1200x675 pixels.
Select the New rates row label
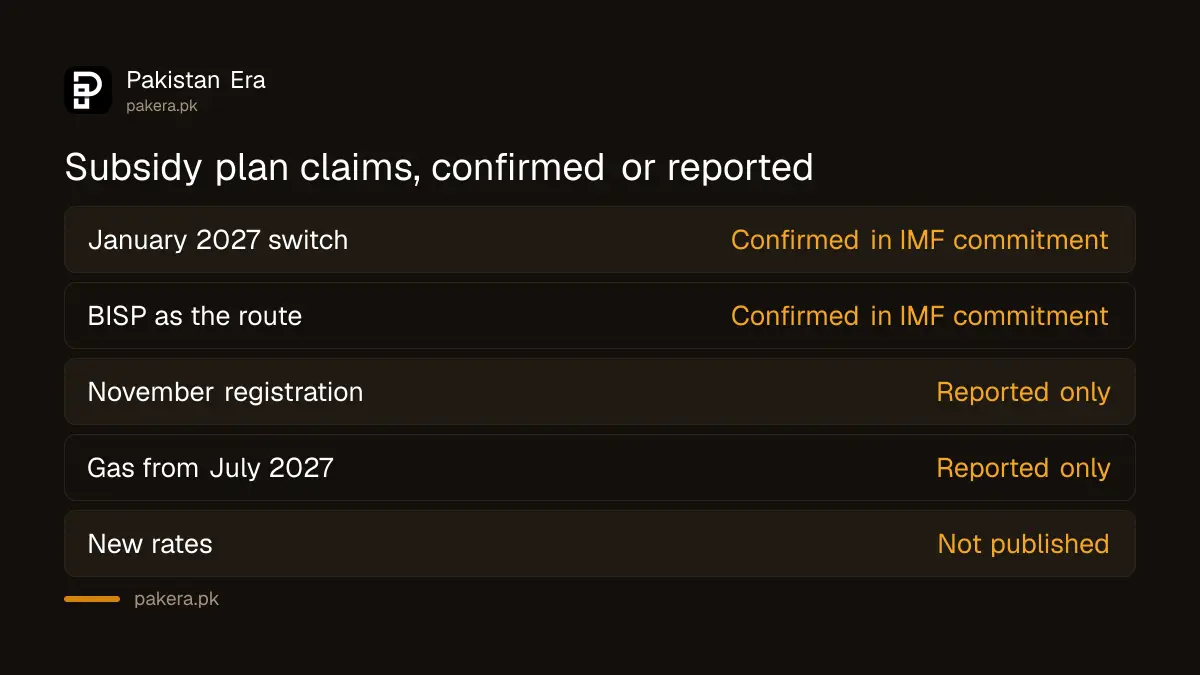150,544
